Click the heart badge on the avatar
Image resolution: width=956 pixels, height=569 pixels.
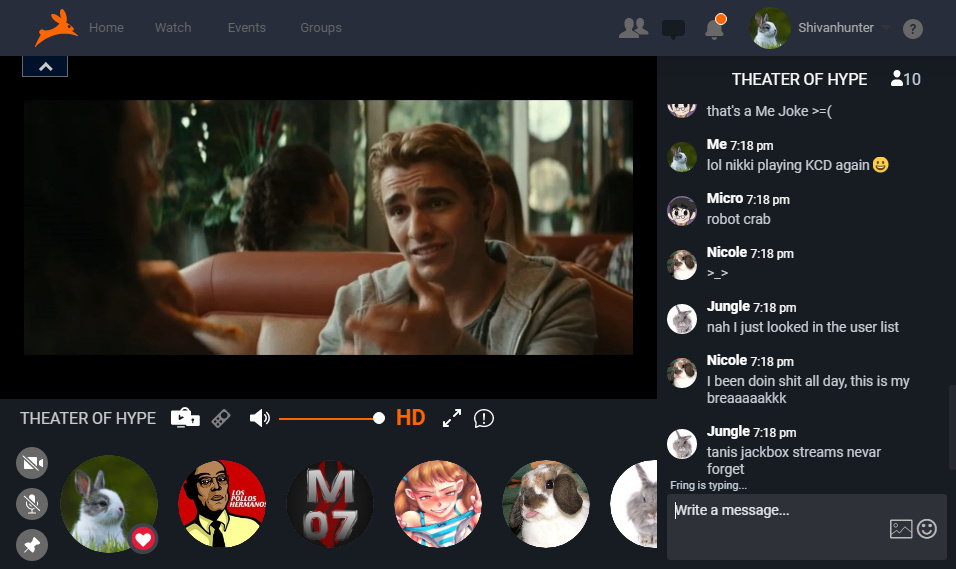[143, 539]
